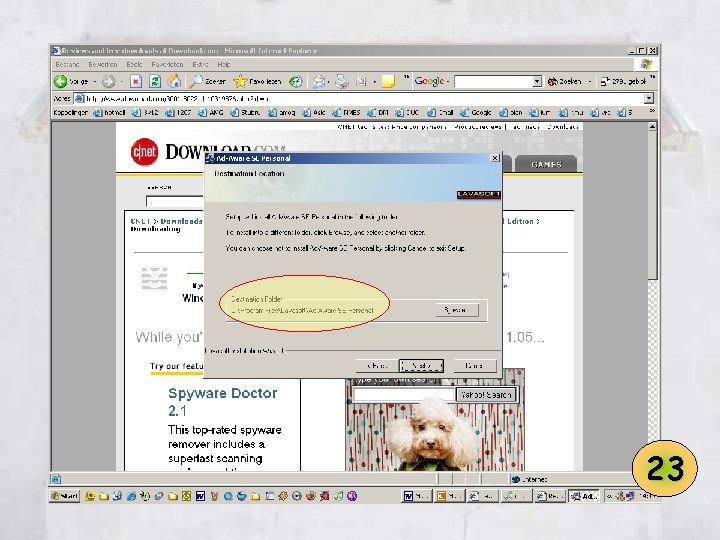Open the Spyware Doctor 2.1 link
This screenshot has height=540, width=720.
pos(223,402)
